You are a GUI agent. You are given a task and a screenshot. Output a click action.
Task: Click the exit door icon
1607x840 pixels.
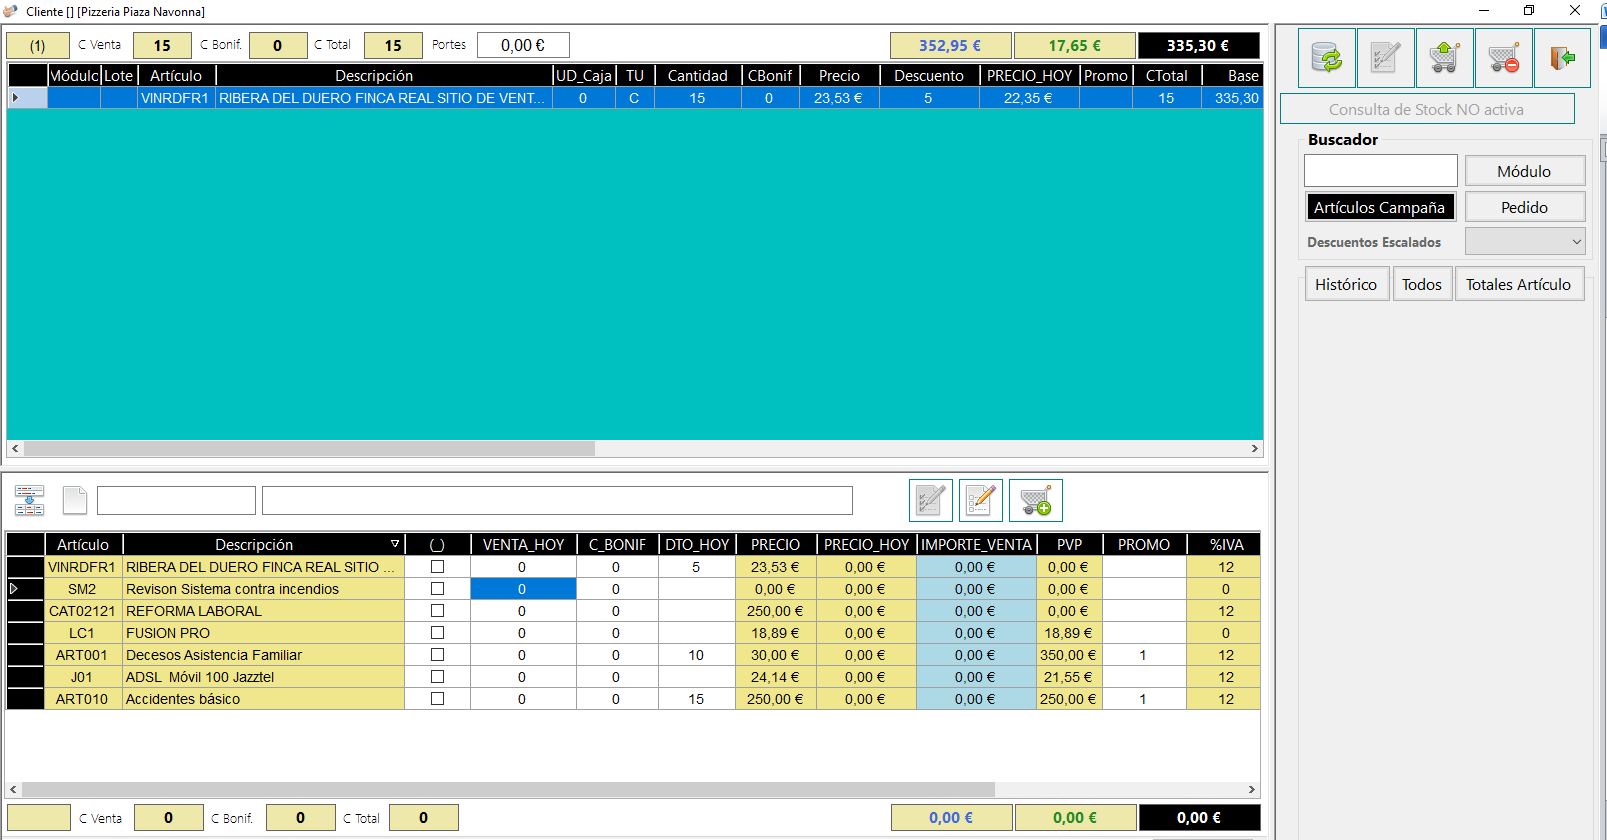point(1562,58)
